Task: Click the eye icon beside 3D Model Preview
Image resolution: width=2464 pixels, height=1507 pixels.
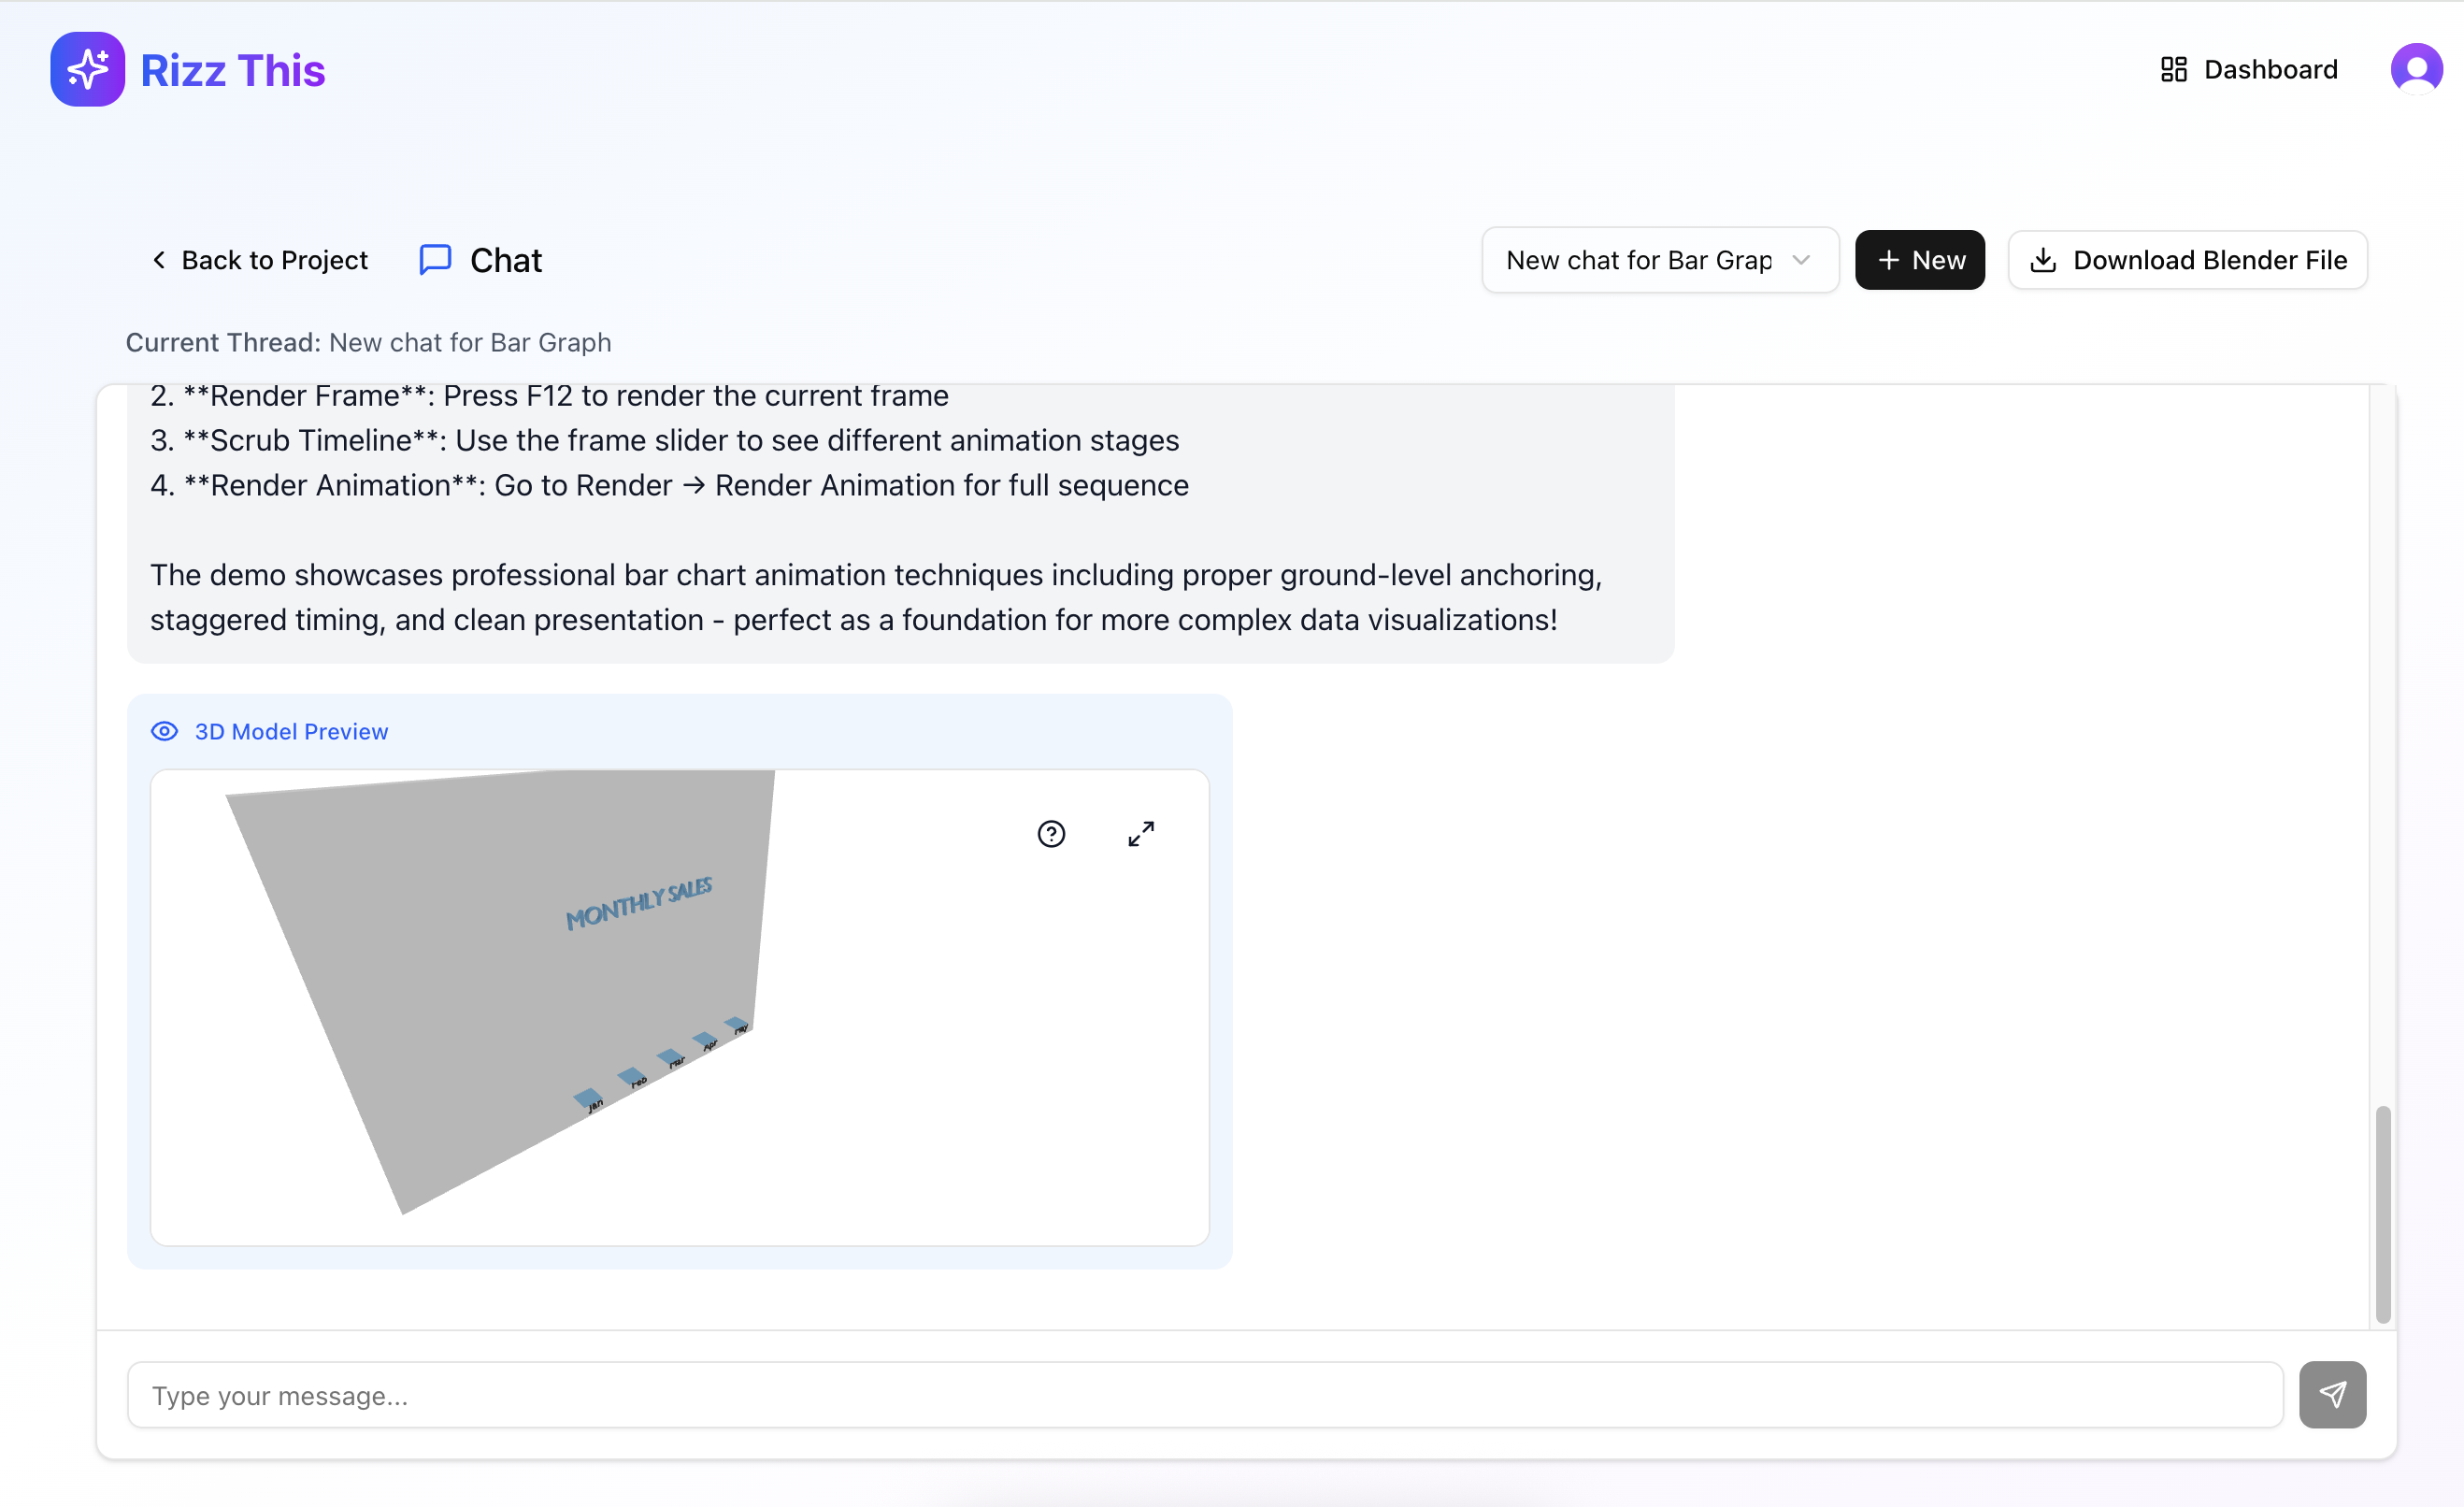Action: (165, 732)
